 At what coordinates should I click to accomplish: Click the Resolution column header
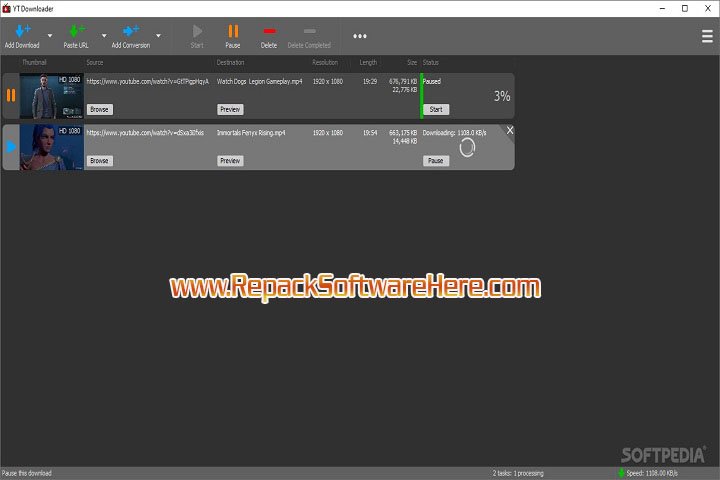pos(325,62)
